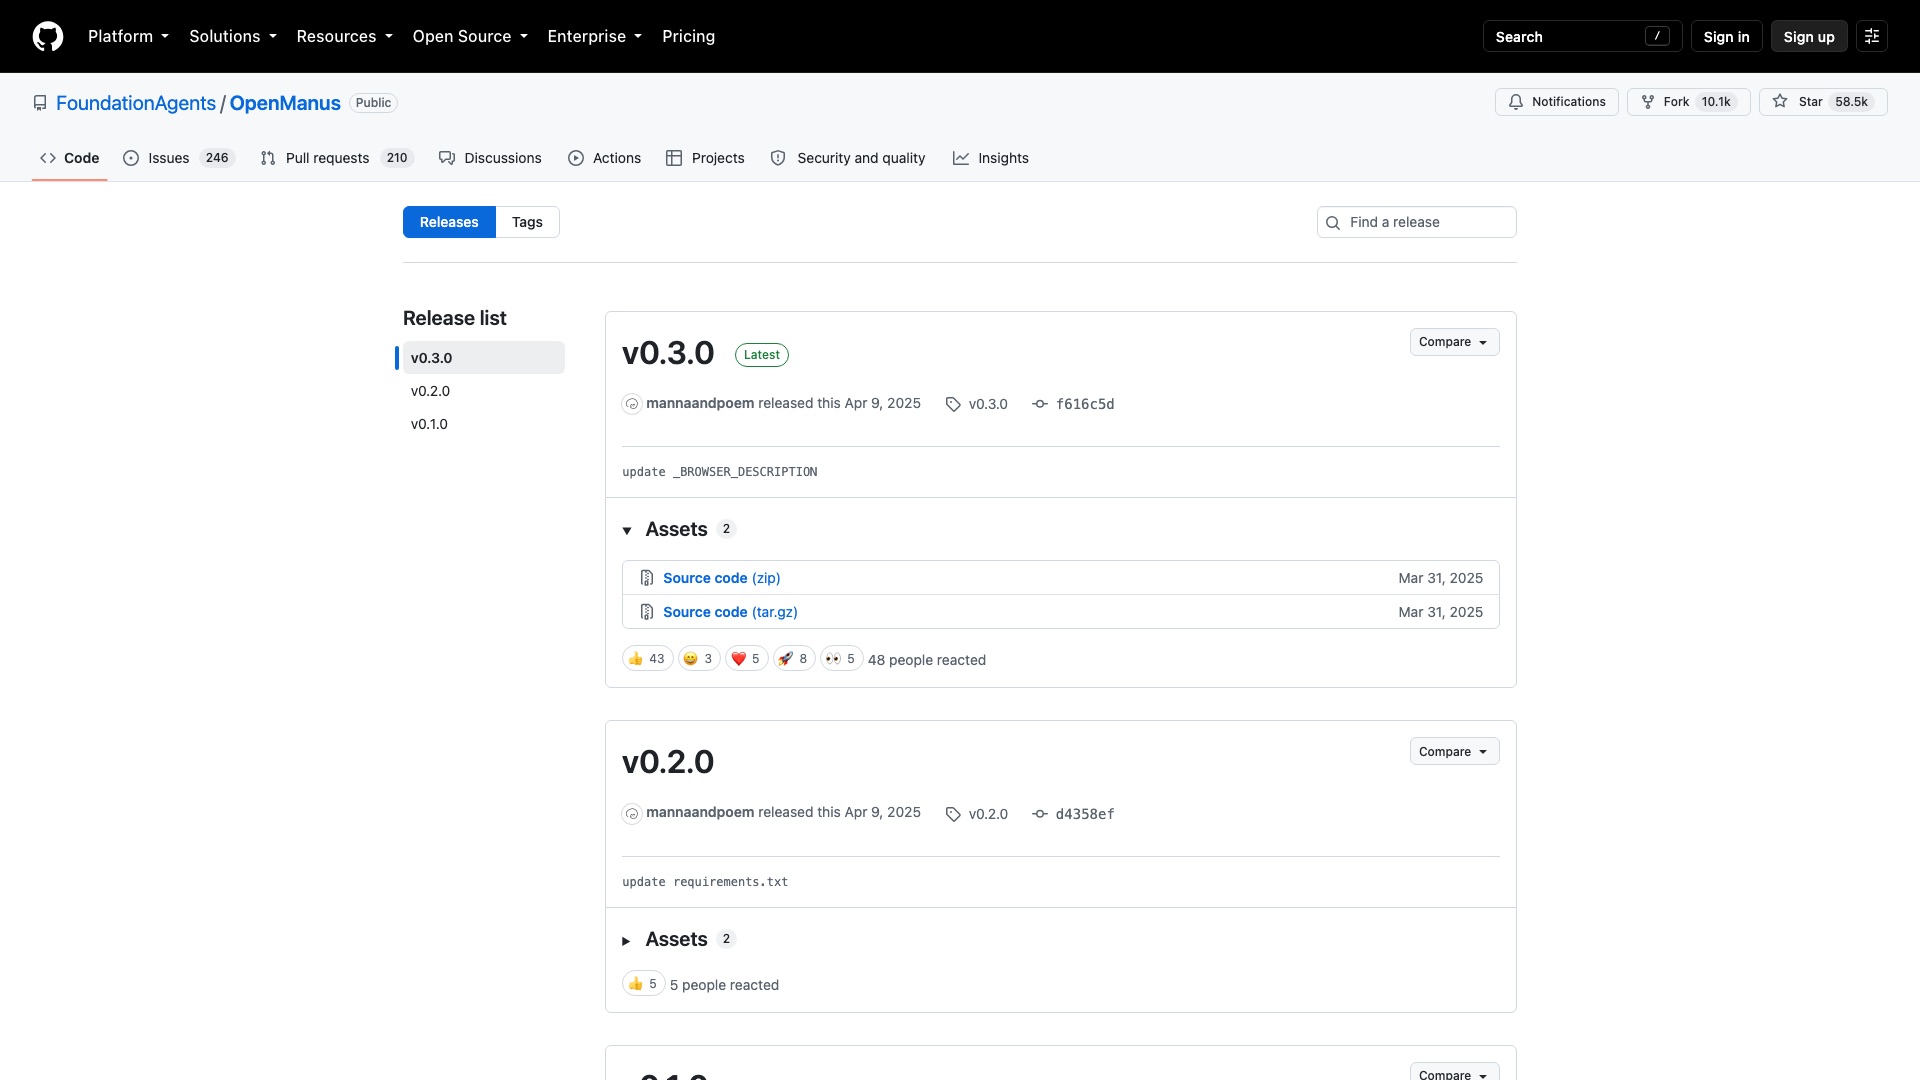The height and width of the screenshot is (1080, 1920).
Task: Switch to the Tags tab
Action: [527, 222]
